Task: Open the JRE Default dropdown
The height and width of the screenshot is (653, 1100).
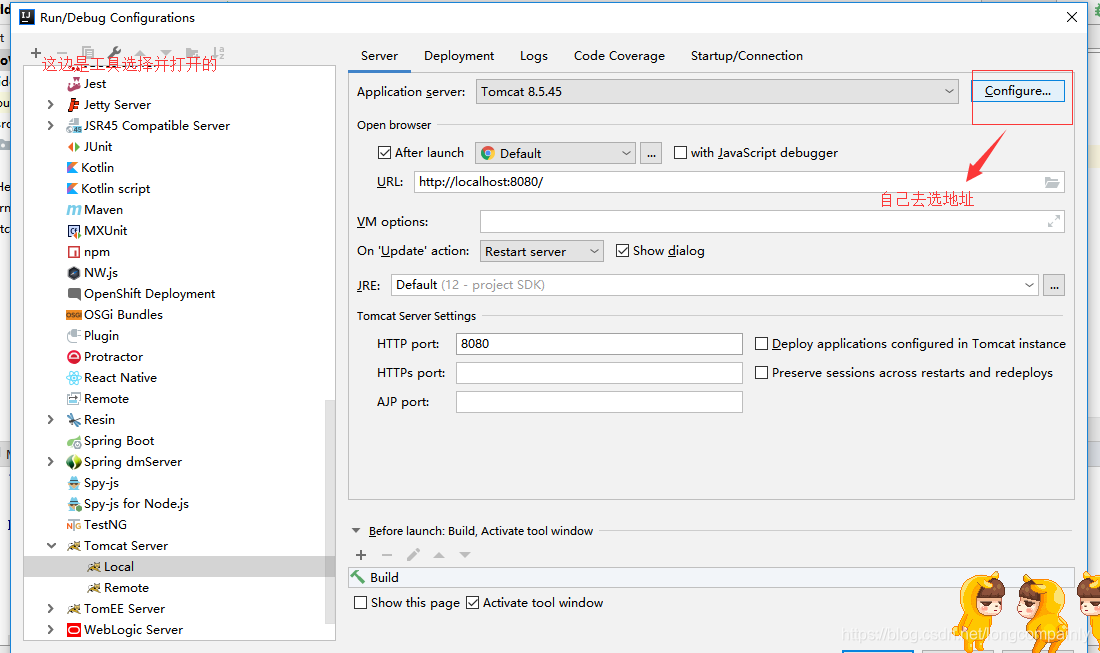Action: (714, 285)
